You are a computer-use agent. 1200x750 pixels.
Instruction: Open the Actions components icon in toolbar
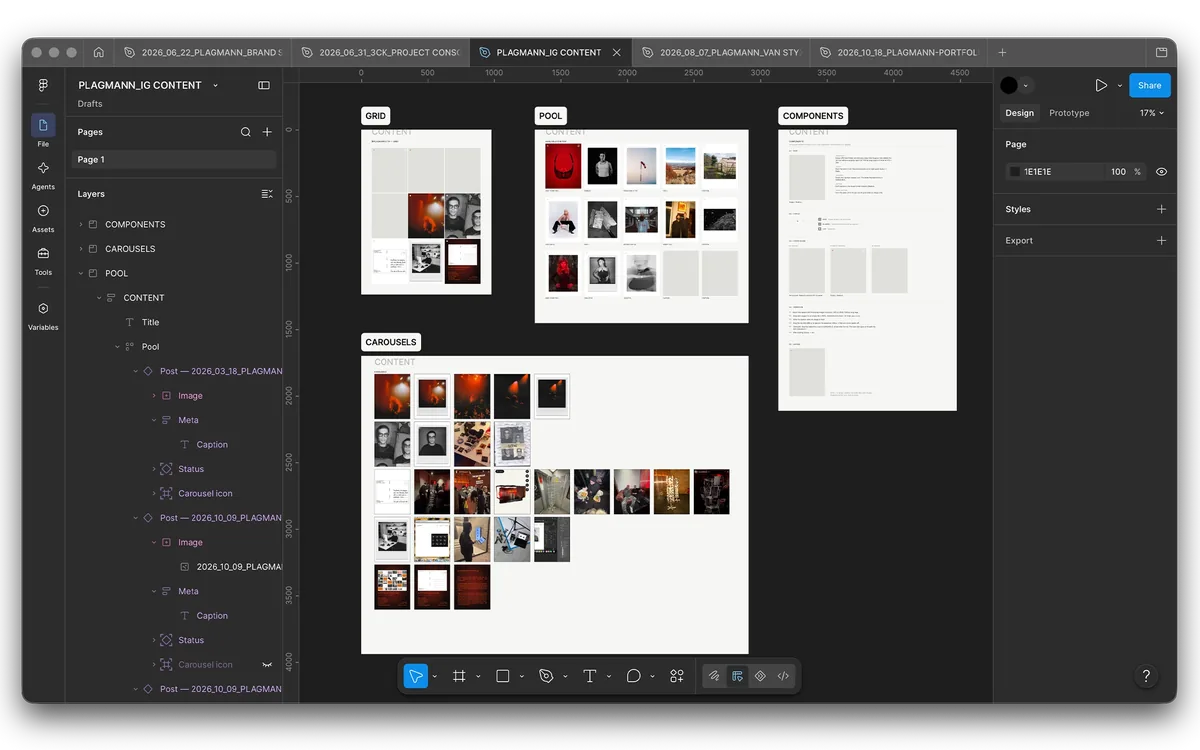pos(677,676)
